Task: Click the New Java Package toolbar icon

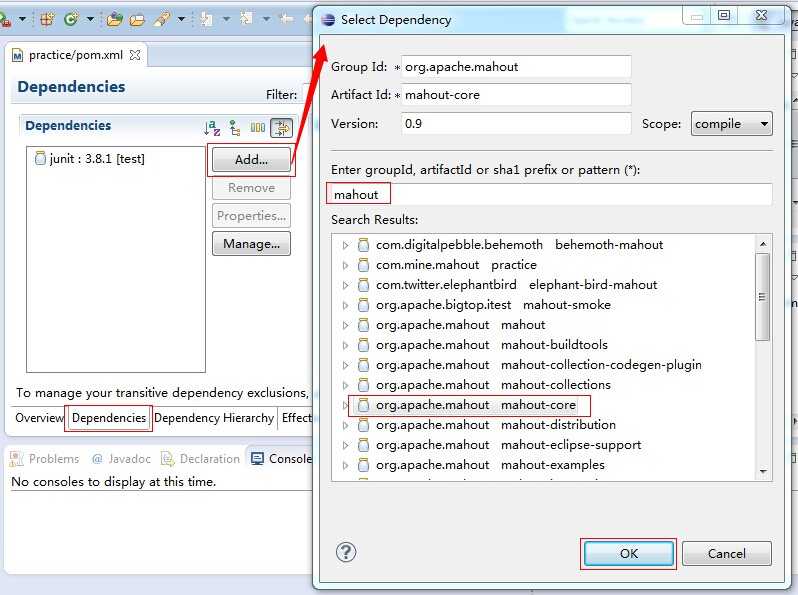Action: 47,19
